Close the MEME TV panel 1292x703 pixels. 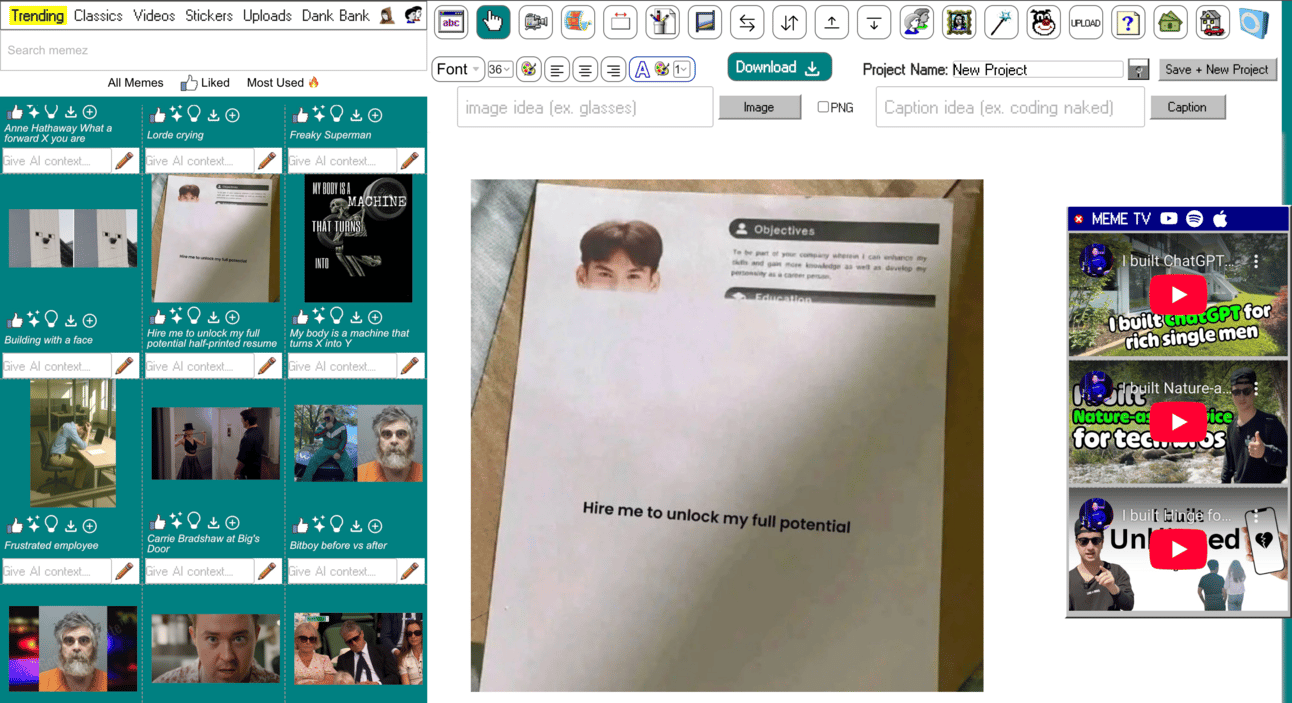1078,219
